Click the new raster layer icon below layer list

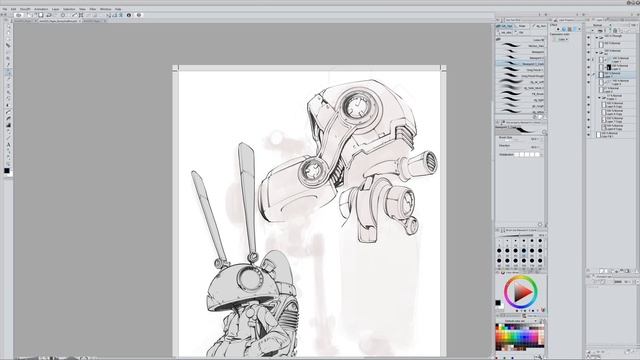(x=601, y=271)
